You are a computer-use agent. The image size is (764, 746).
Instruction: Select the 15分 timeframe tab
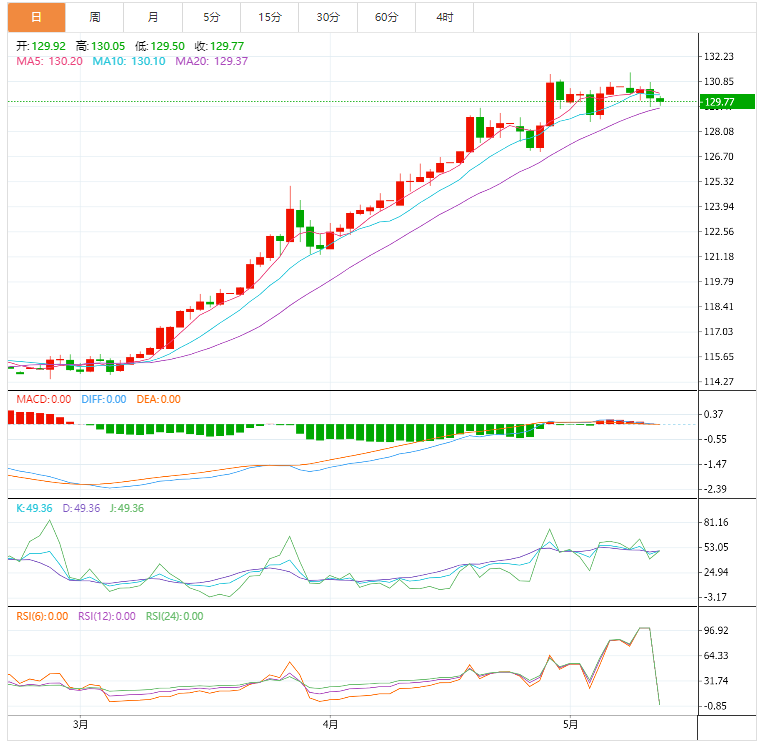[269, 17]
